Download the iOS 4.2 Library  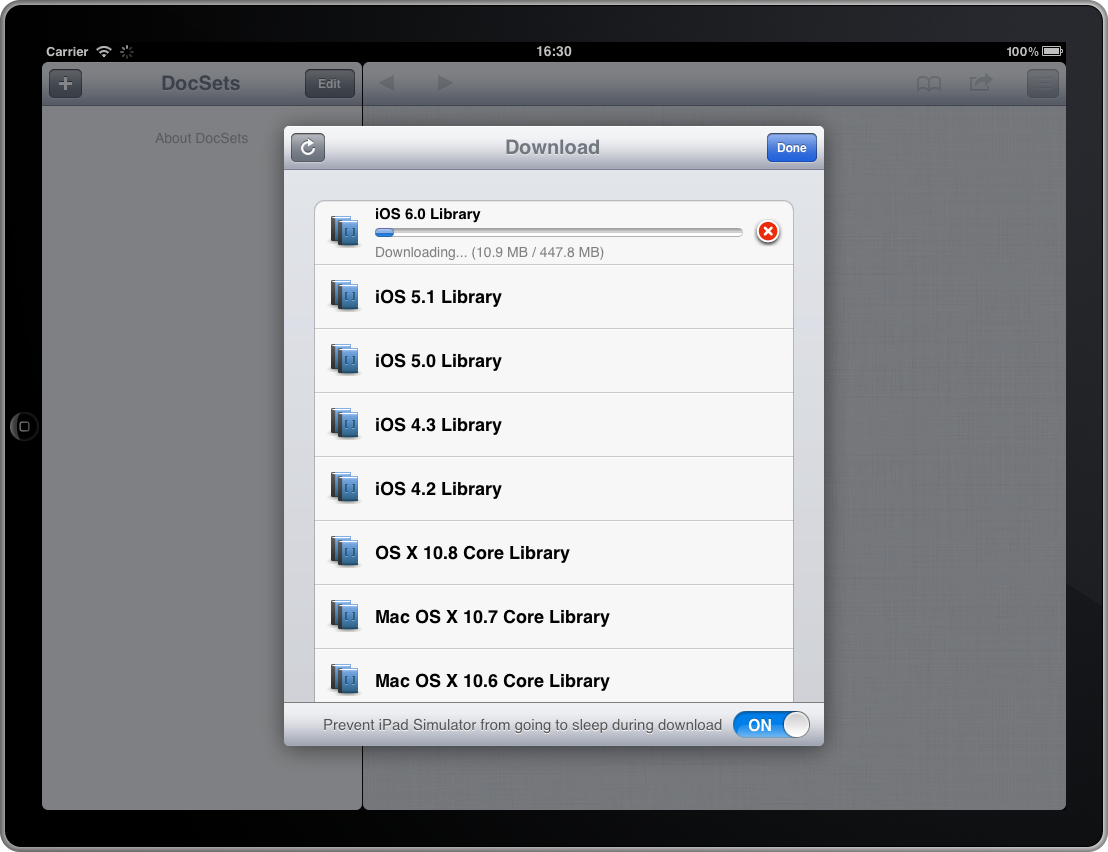(x=553, y=489)
